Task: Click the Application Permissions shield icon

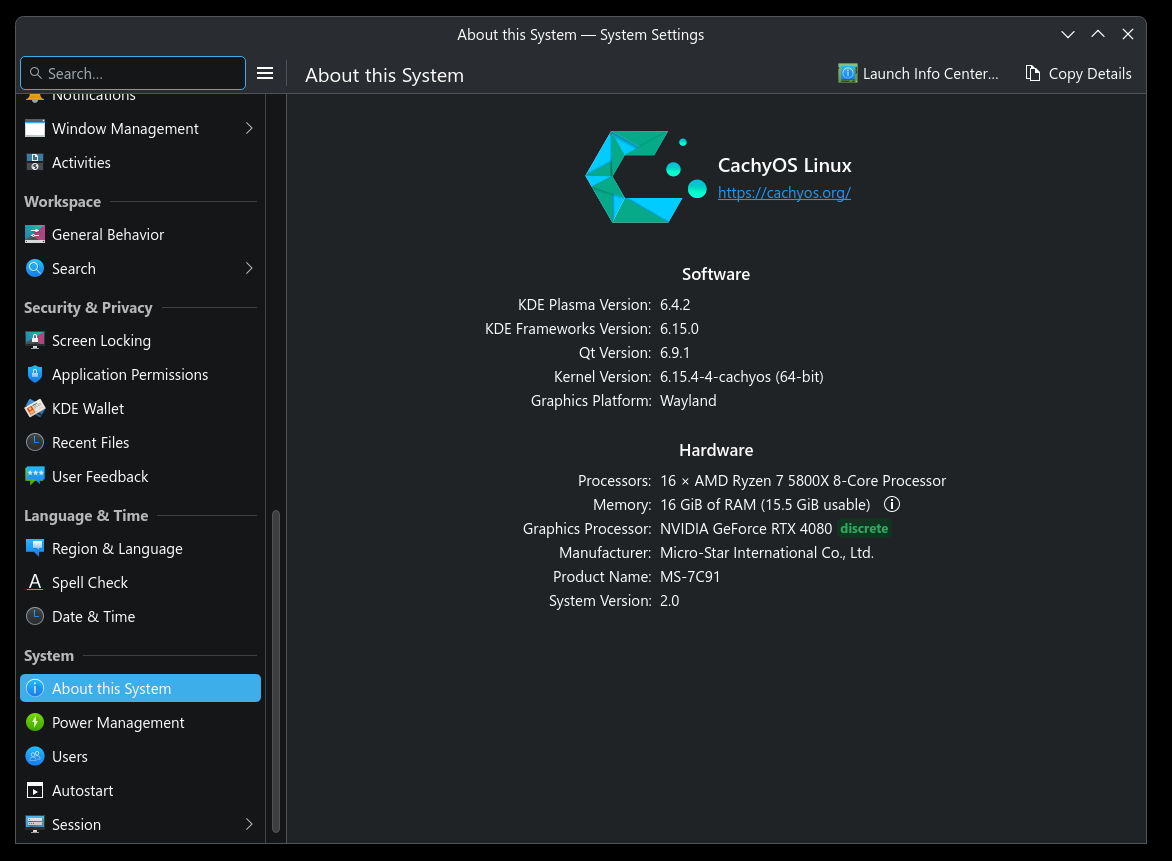Action: (35, 374)
